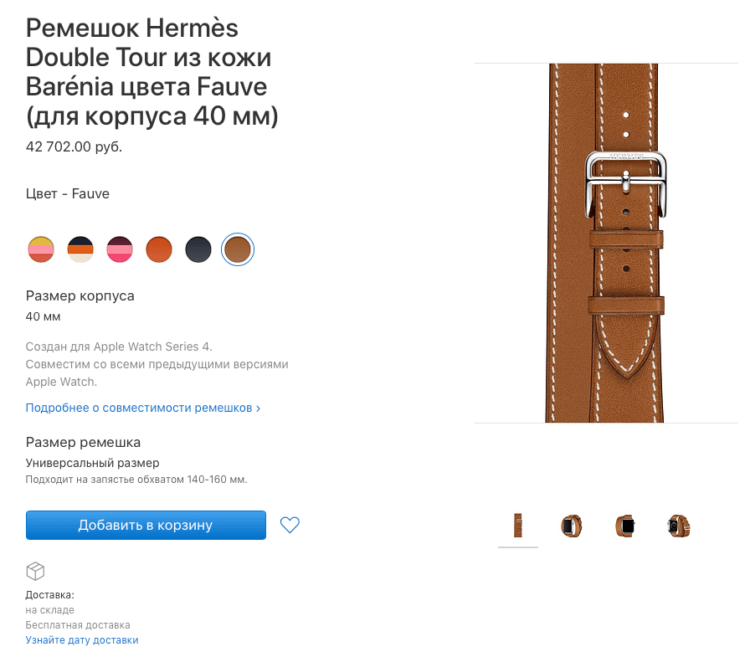Click the large strap product image
Image resolution: width=750 pixels, height=652 pixels.
coord(605,243)
